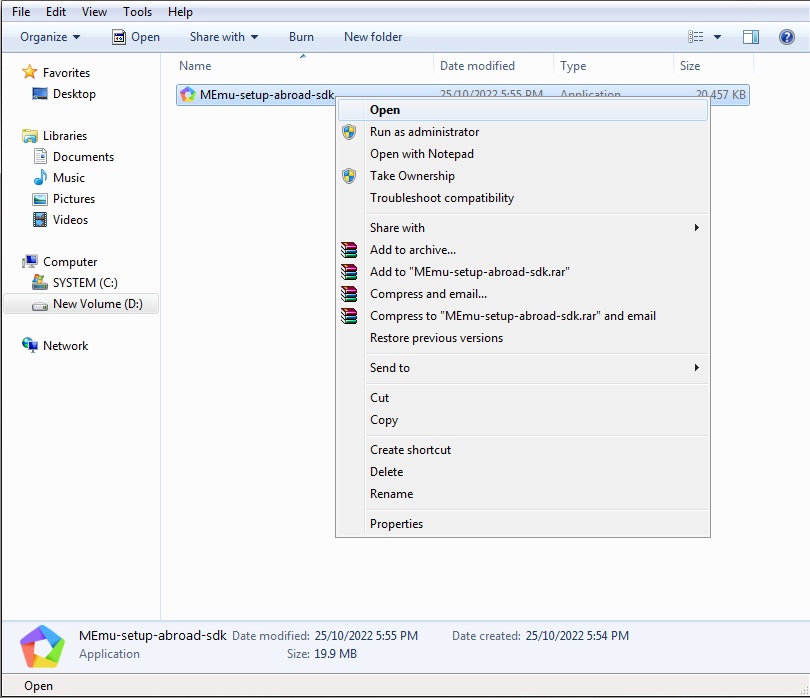This screenshot has height=698, width=810.
Task: Click the WinRAR icon beside Compress and email
Action: click(x=348, y=294)
